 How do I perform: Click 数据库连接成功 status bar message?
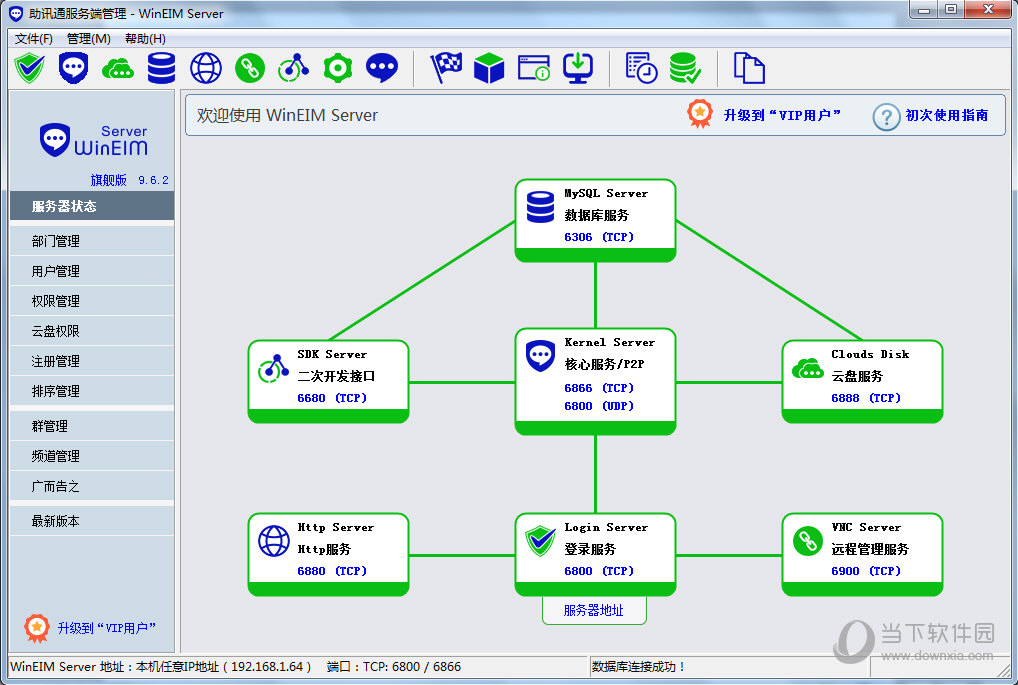639,667
